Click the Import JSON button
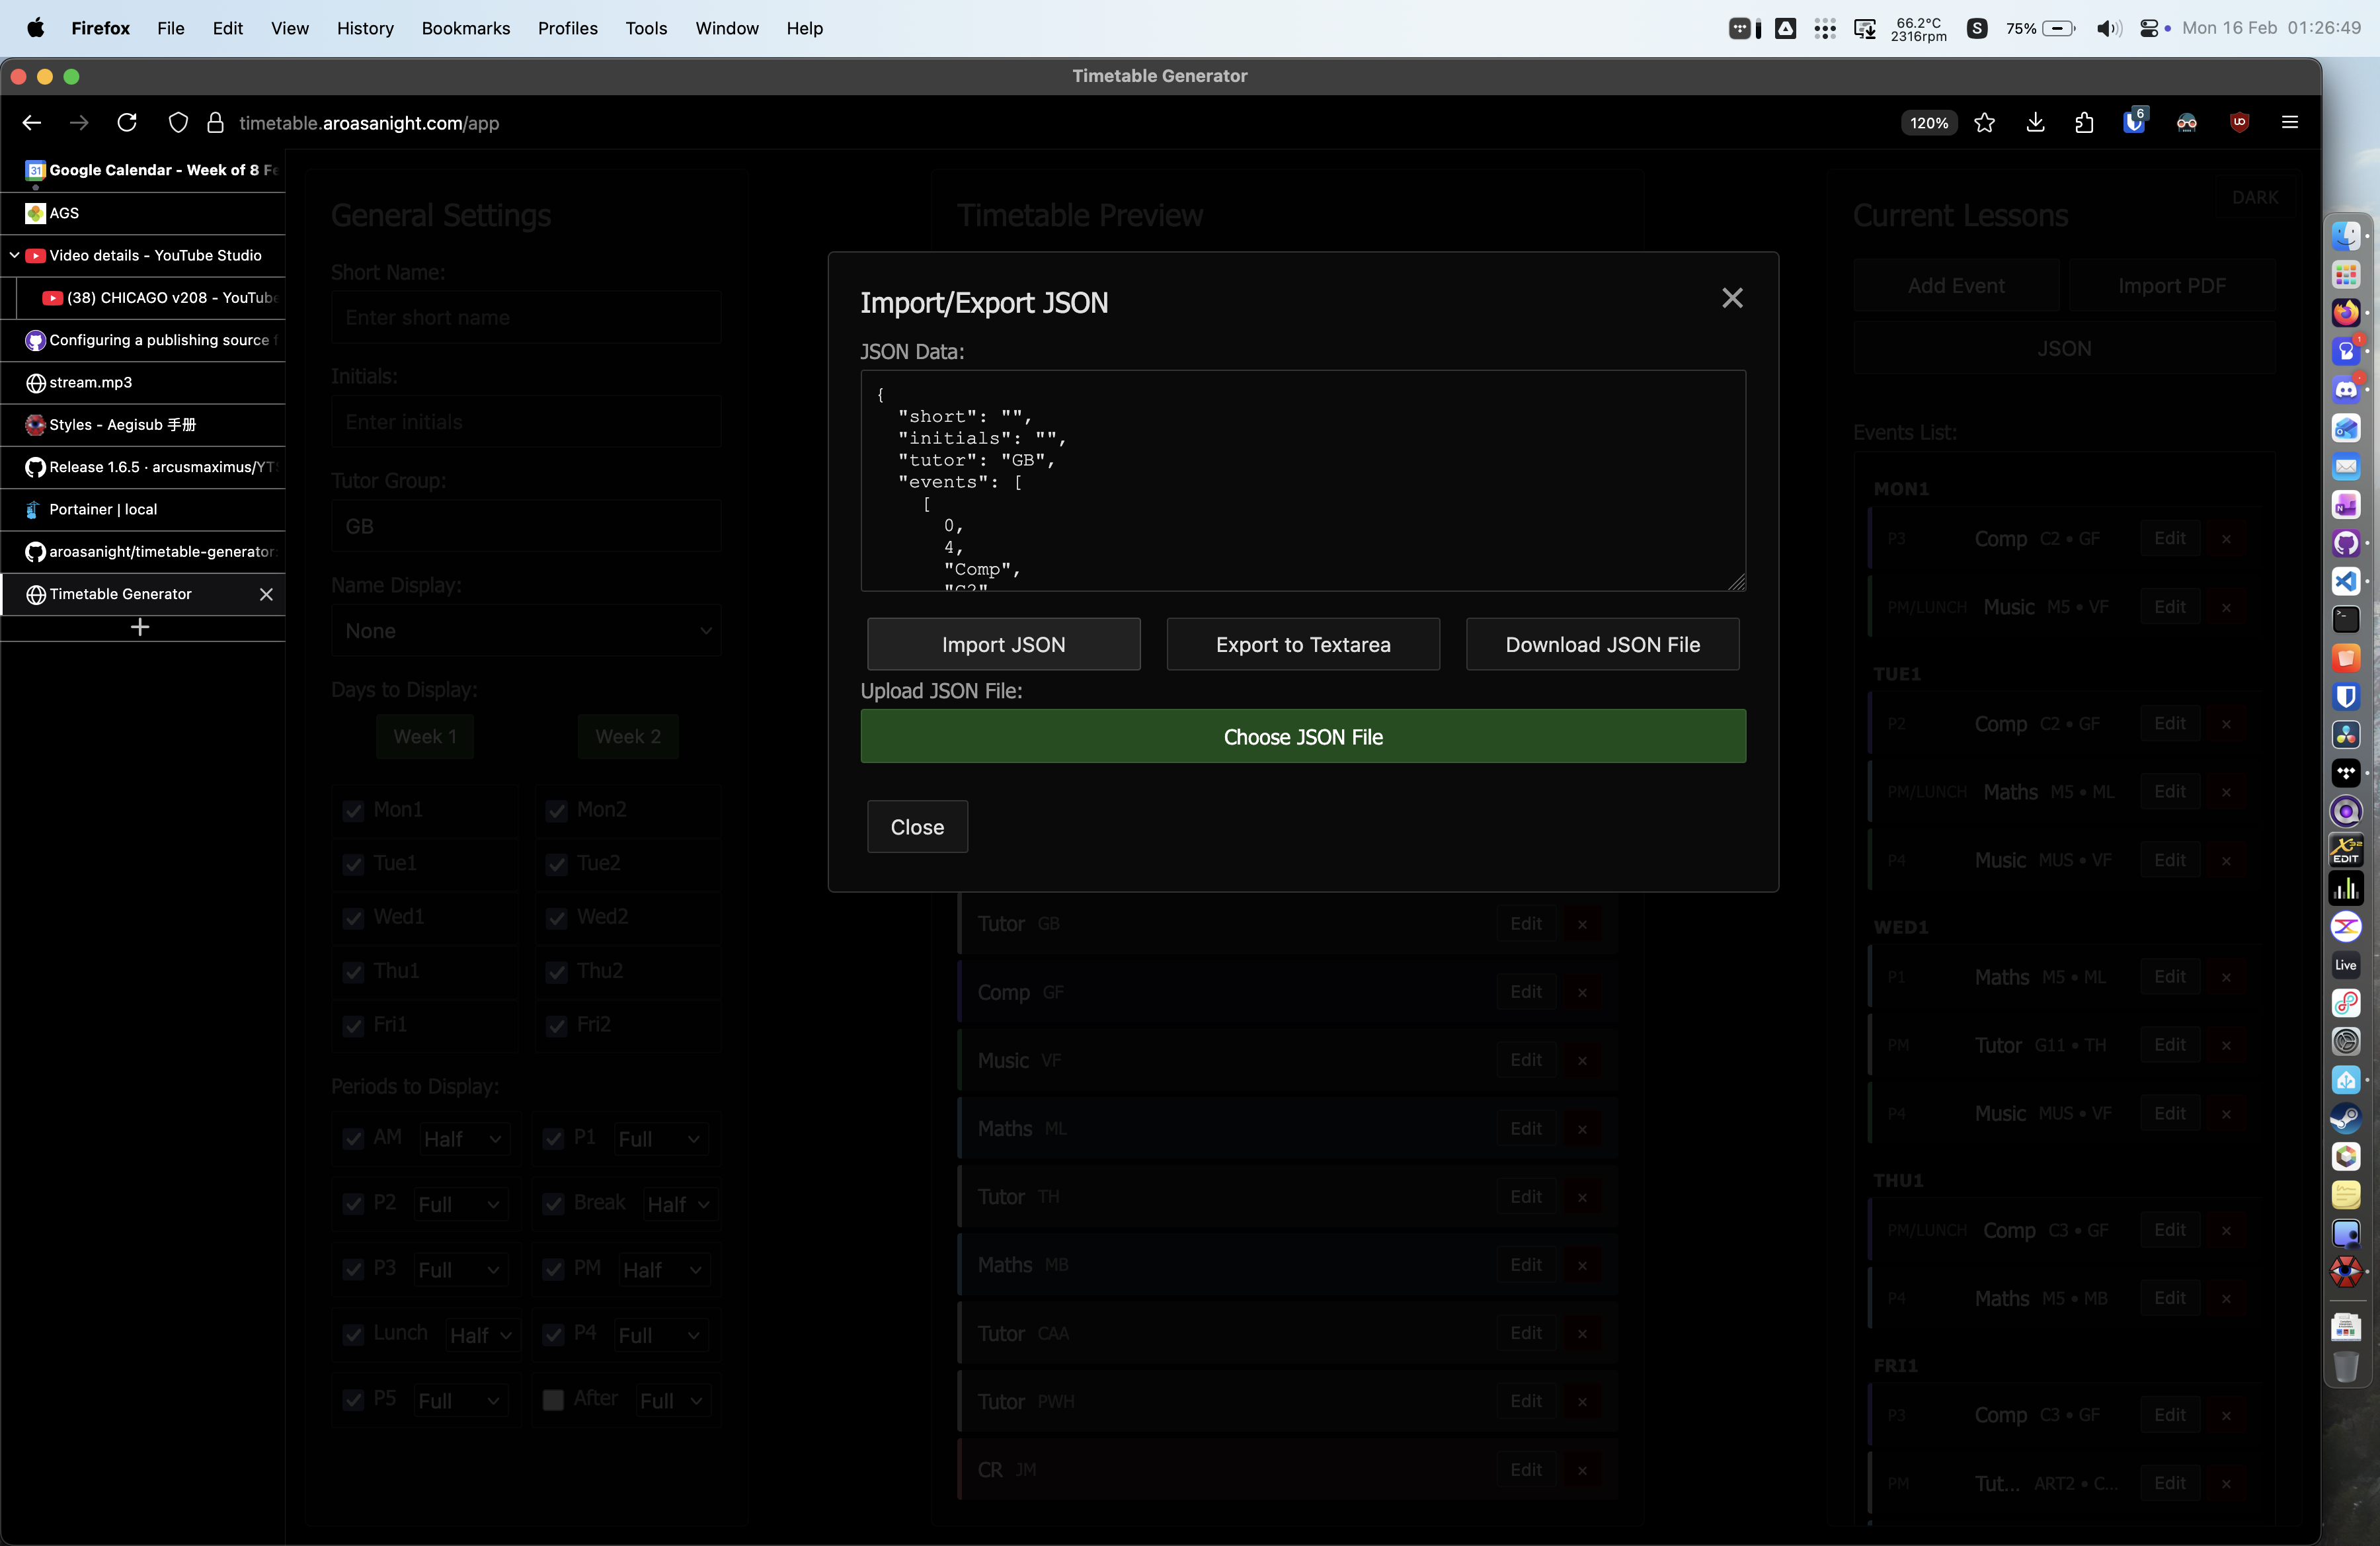The height and width of the screenshot is (1546, 2380). click(x=1003, y=644)
